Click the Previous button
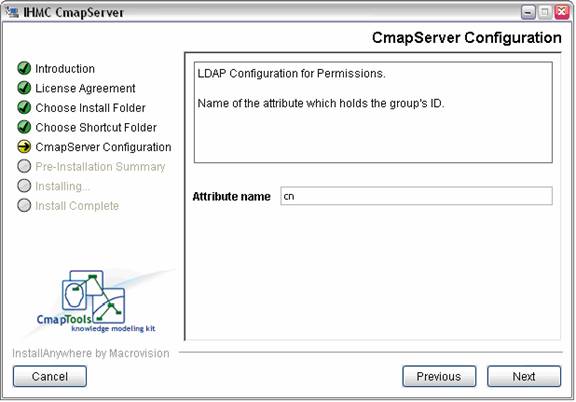This screenshot has height=402, width=576. tap(439, 376)
